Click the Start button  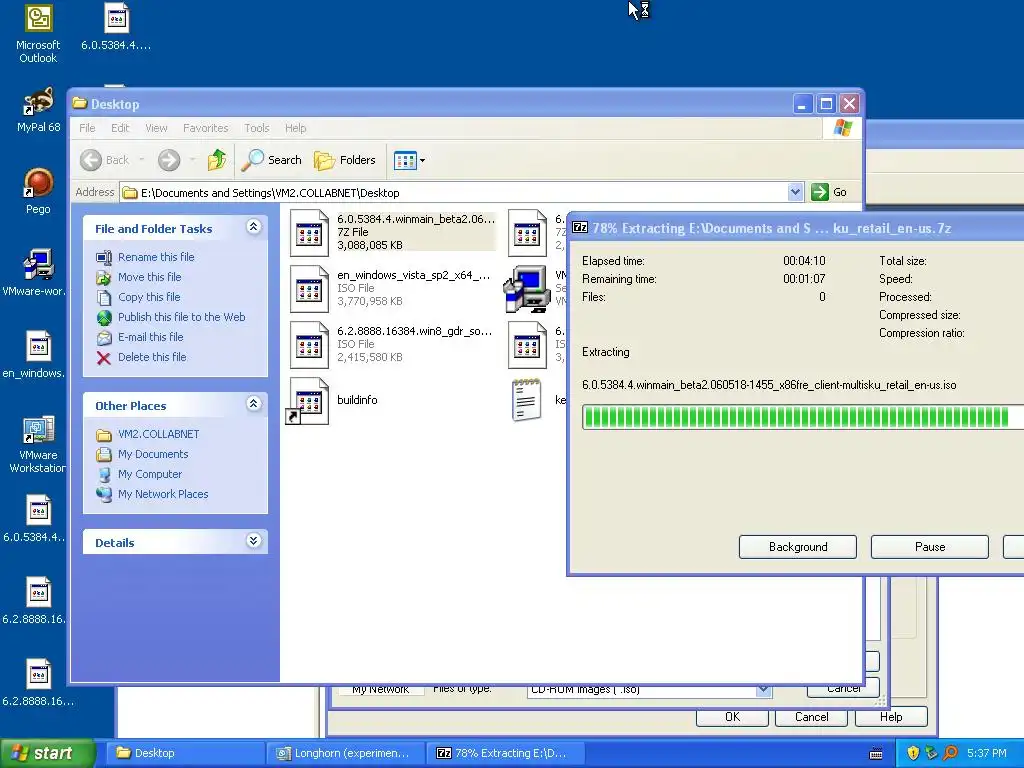[x=47, y=753]
